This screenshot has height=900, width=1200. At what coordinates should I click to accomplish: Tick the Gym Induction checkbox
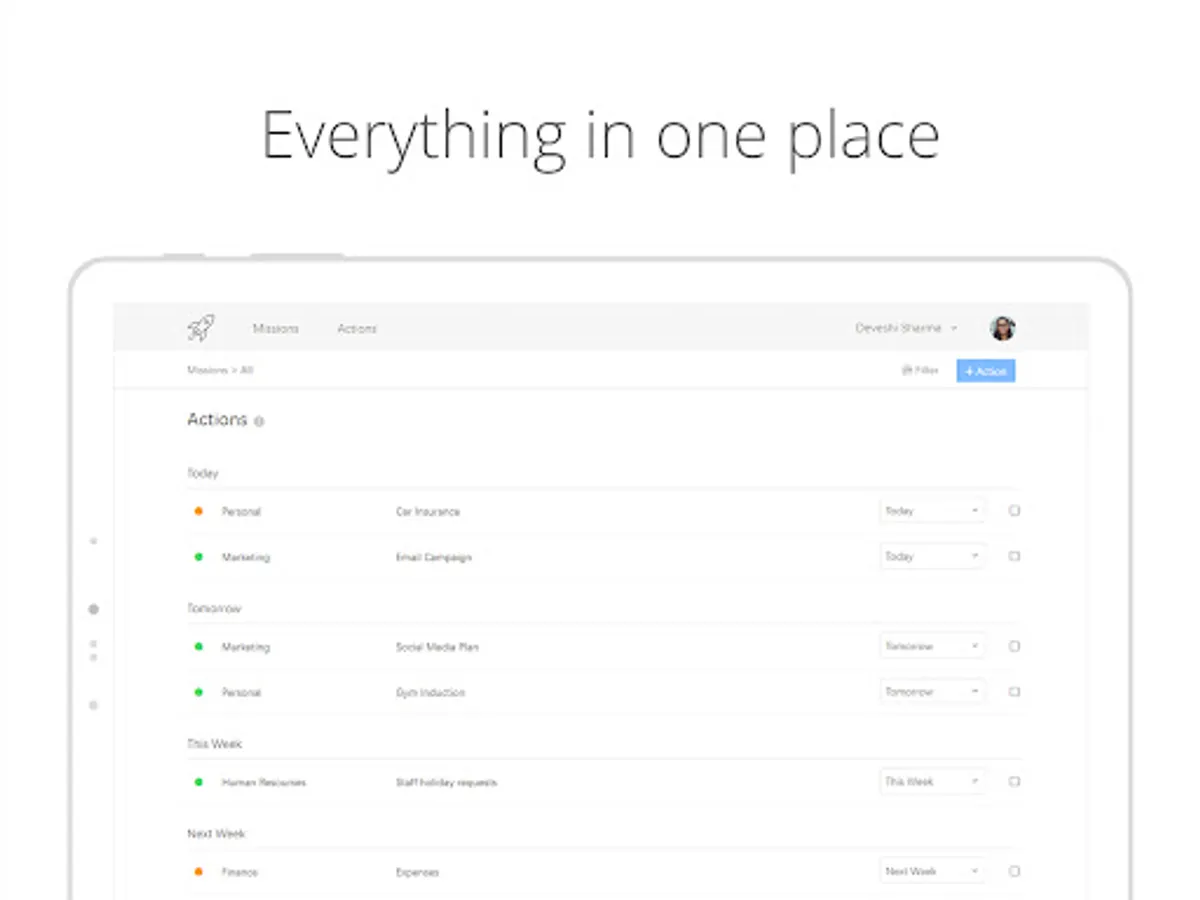point(1014,692)
